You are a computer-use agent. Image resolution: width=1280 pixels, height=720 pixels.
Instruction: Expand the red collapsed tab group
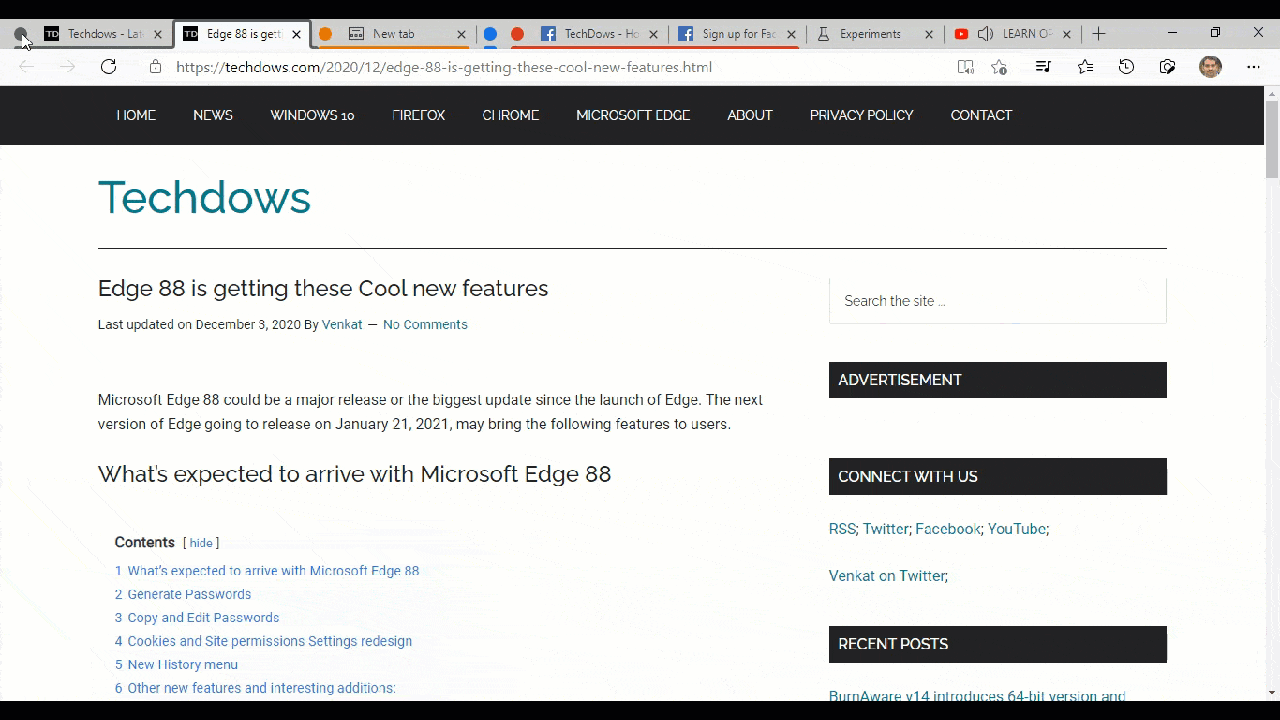[x=517, y=34]
